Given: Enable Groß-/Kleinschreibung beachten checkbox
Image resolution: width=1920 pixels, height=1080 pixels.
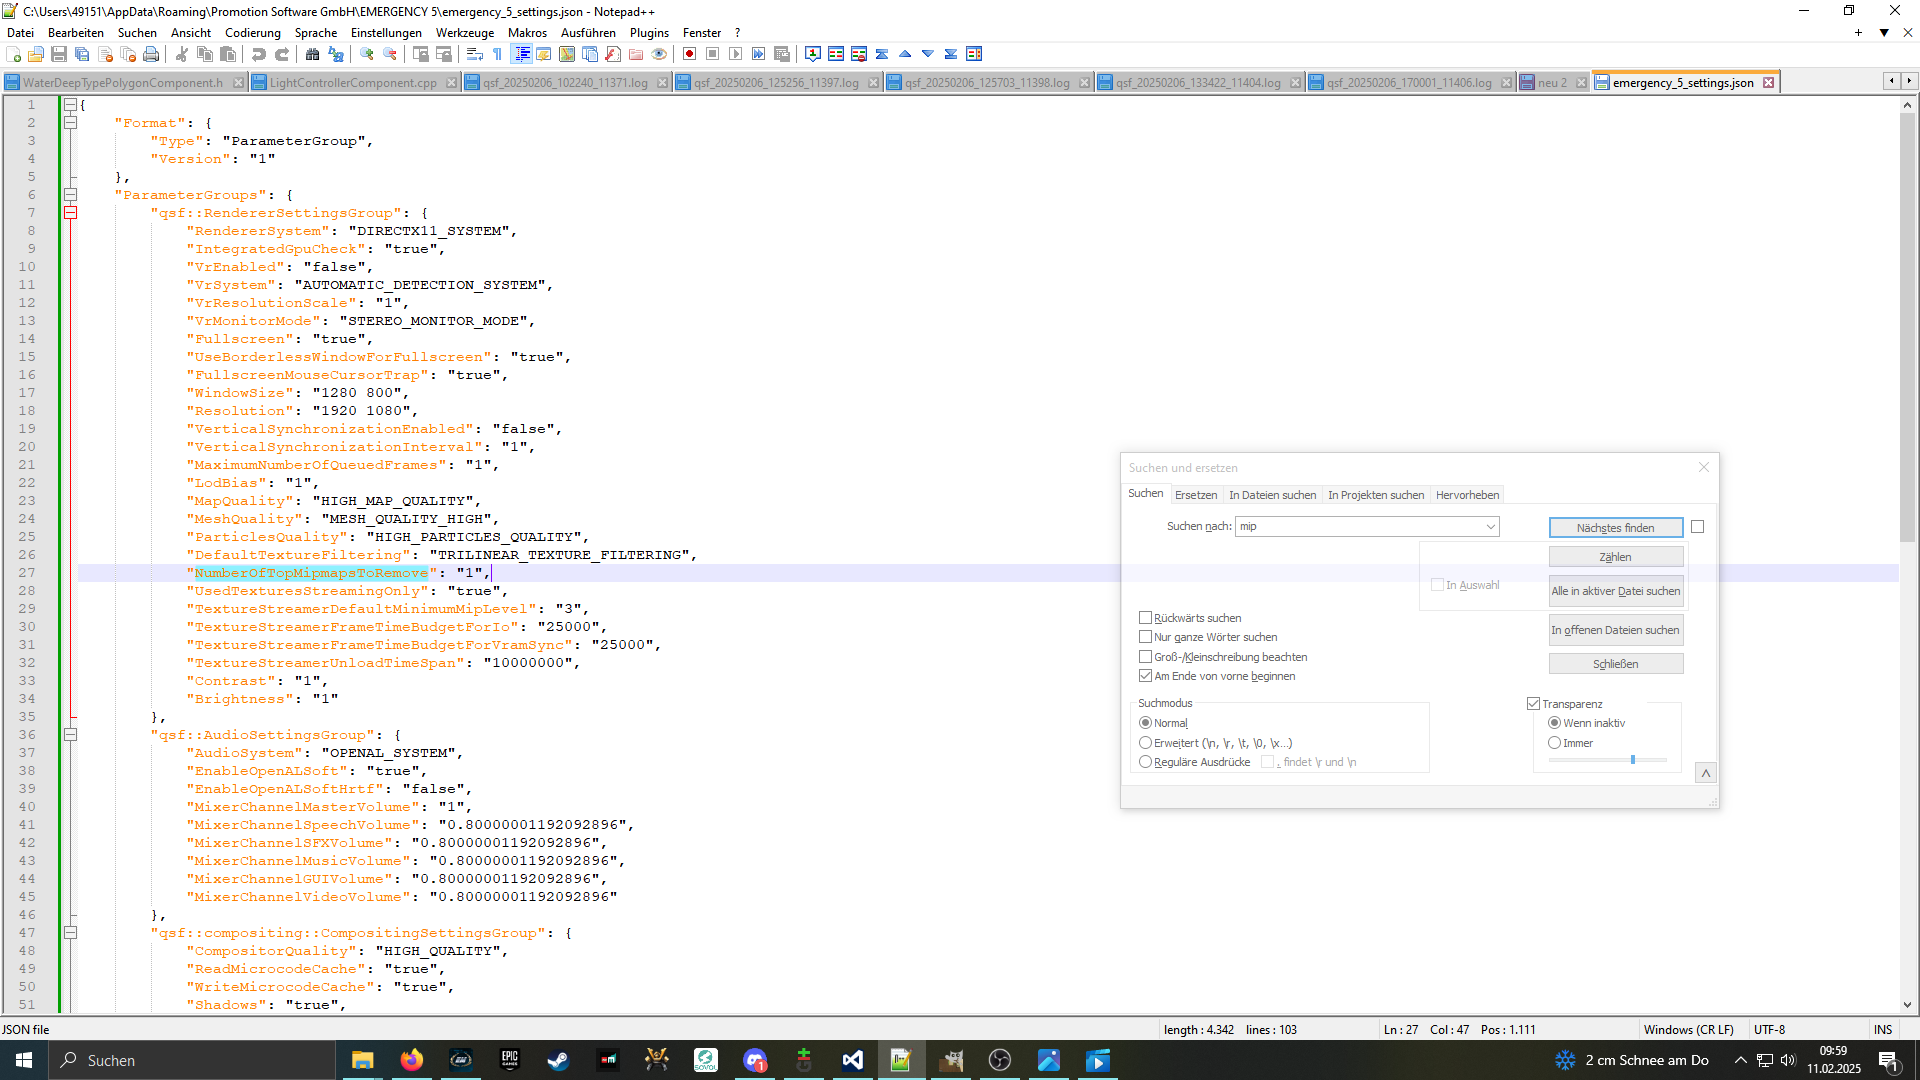Looking at the screenshot, I should pyautogui.click(x=1146, y=657).
